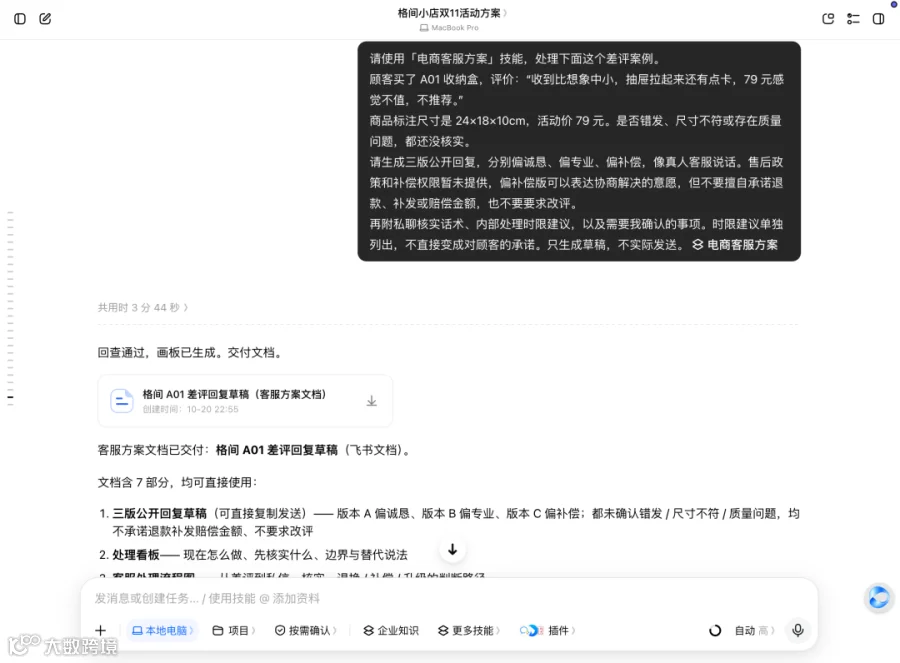The height and width of the screenshot is (663, 900).
Task: Click the bold 格间 A01 差评回复草稿 text
Action: click(277, 450)
